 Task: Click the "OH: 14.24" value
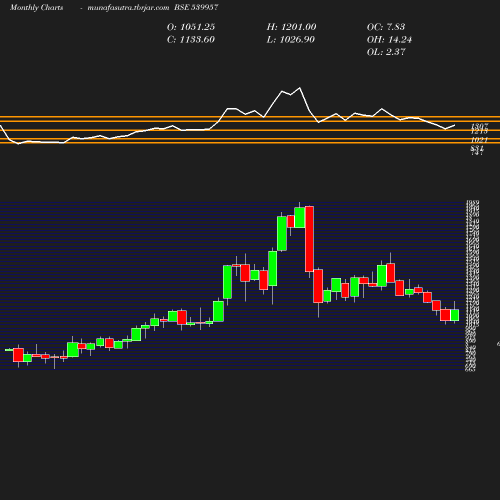pyautogui.click(x=389, y=40)
